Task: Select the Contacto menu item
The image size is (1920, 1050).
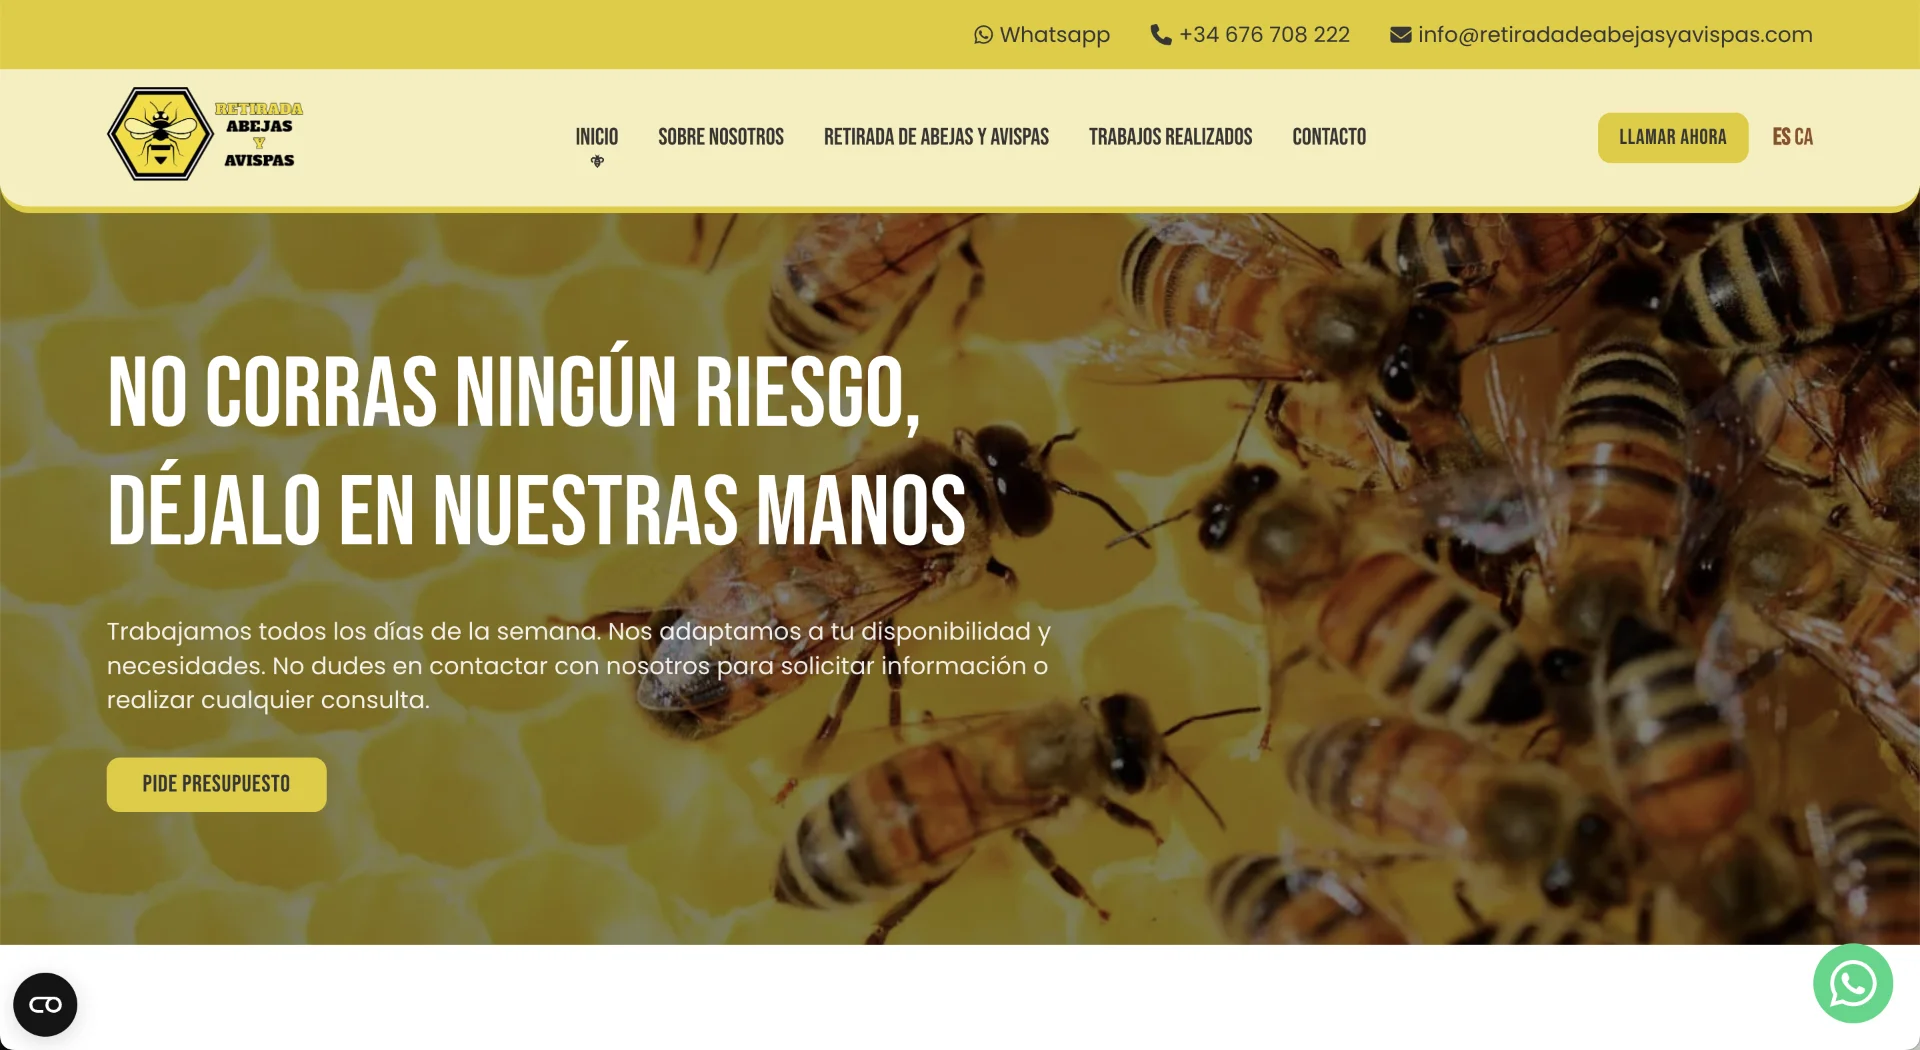Action: 1328,137
